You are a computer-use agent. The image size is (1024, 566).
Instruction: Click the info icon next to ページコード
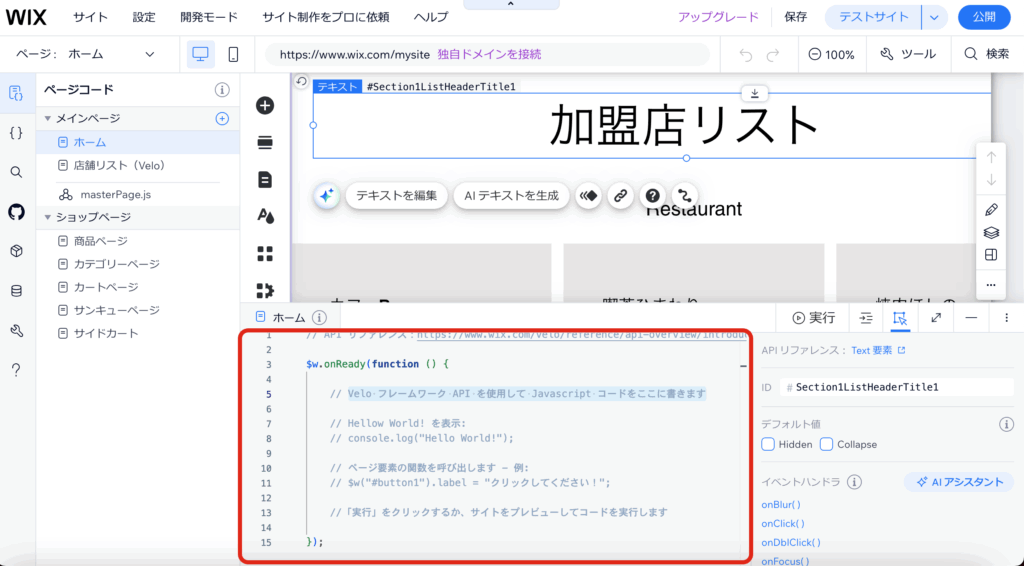[222, 90]
